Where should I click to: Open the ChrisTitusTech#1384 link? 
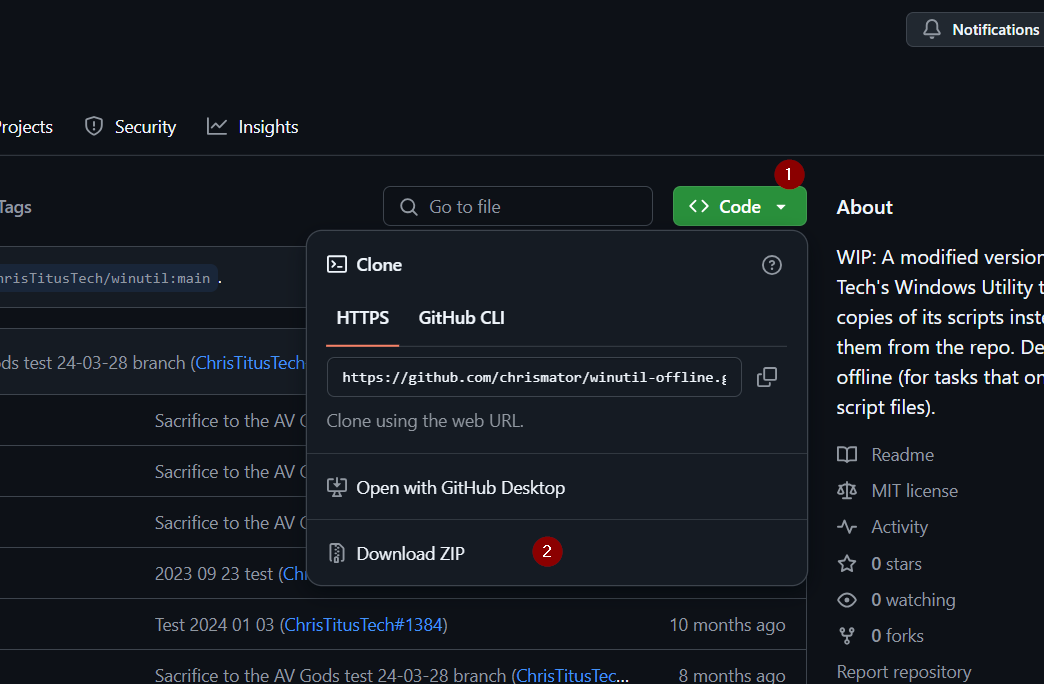point(364,625)
